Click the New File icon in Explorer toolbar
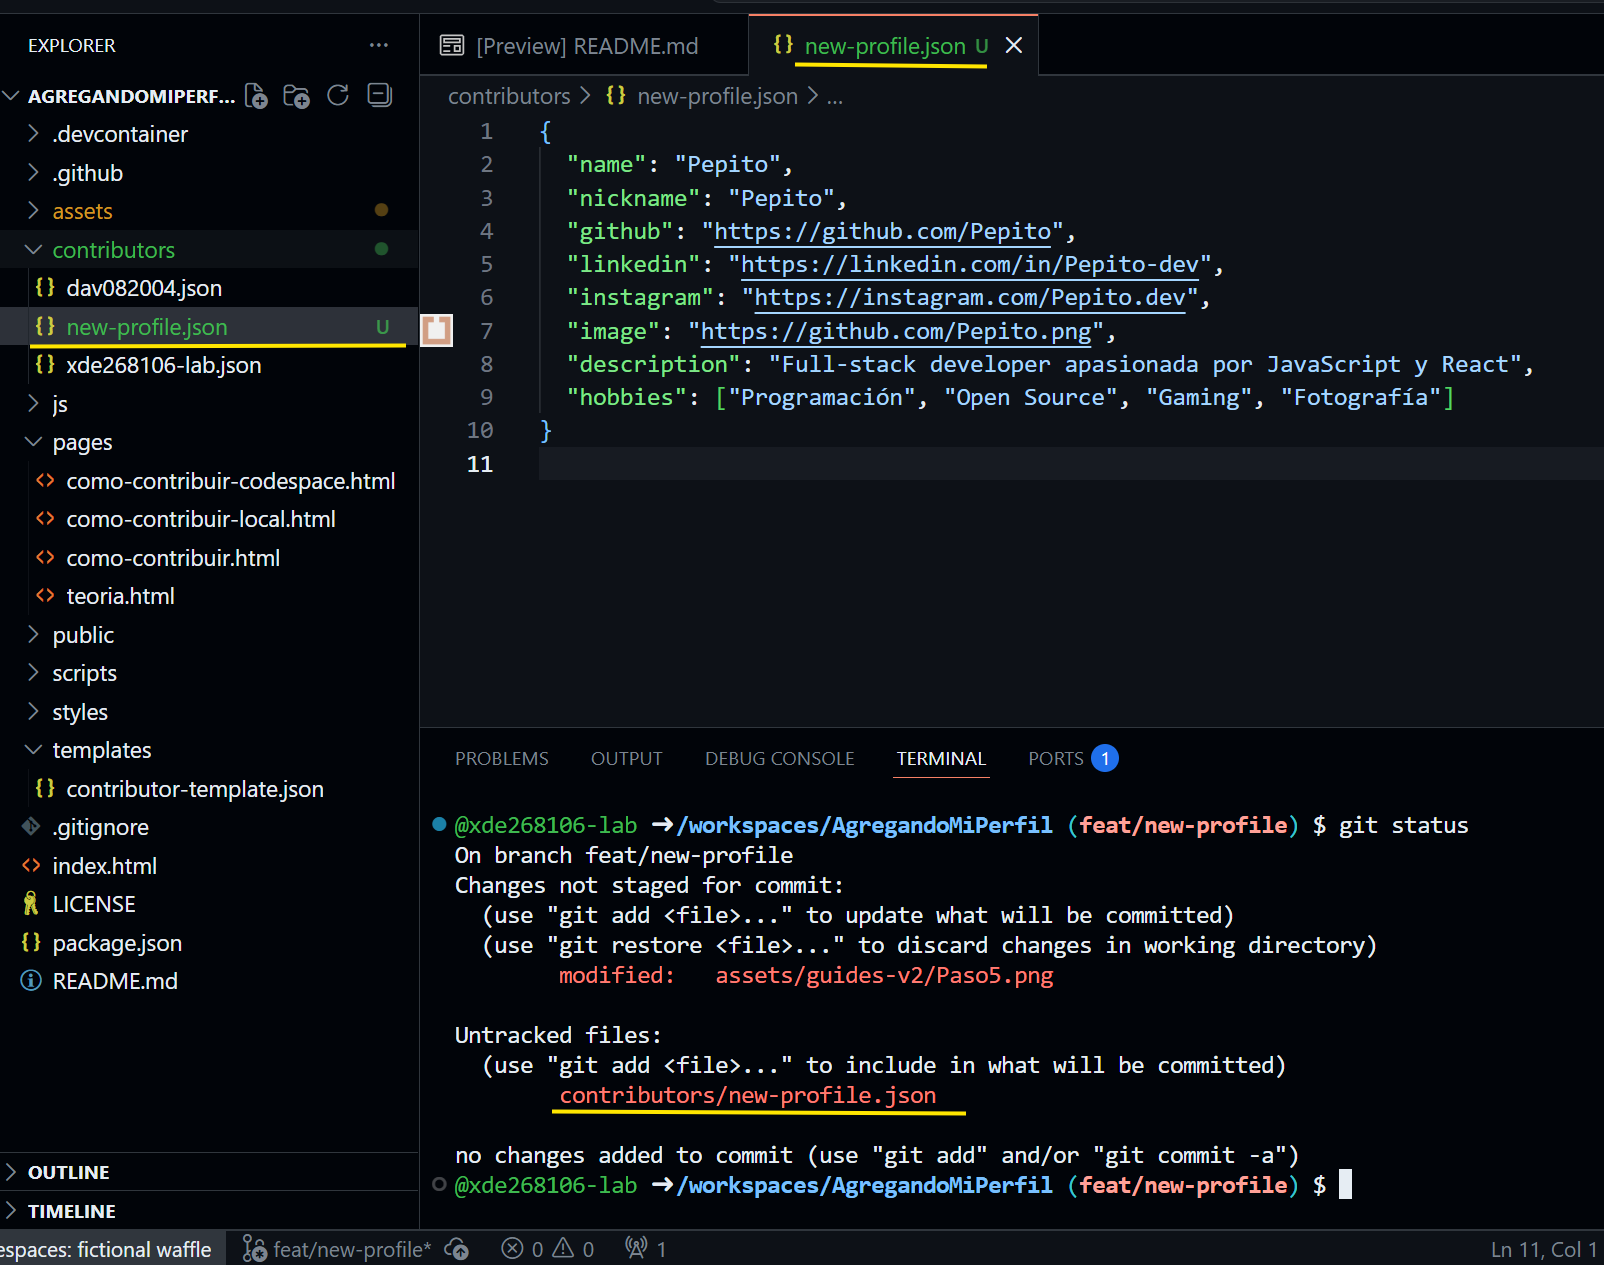This screenshot has width=1604, height=1265. pos(256,96)
